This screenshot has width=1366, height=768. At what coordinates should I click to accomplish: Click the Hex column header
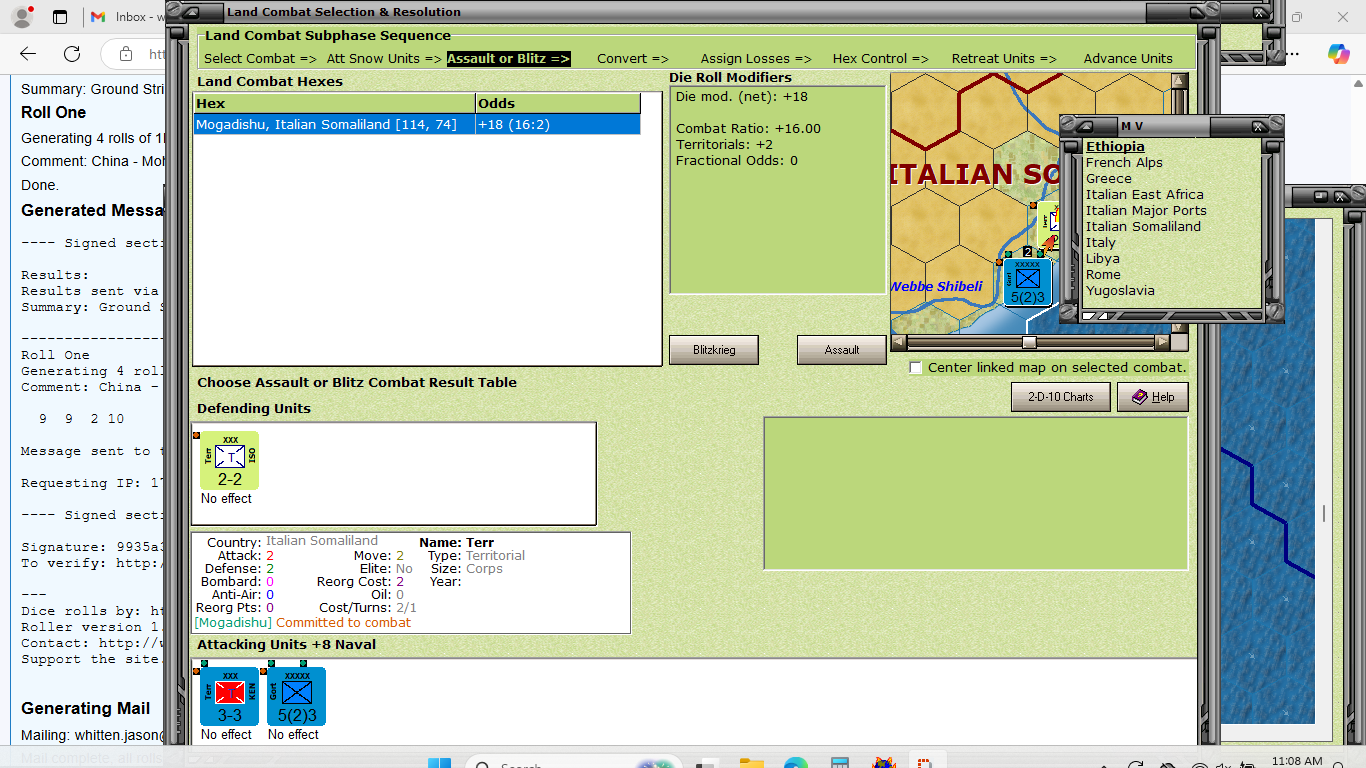click(x=334, y=103)
